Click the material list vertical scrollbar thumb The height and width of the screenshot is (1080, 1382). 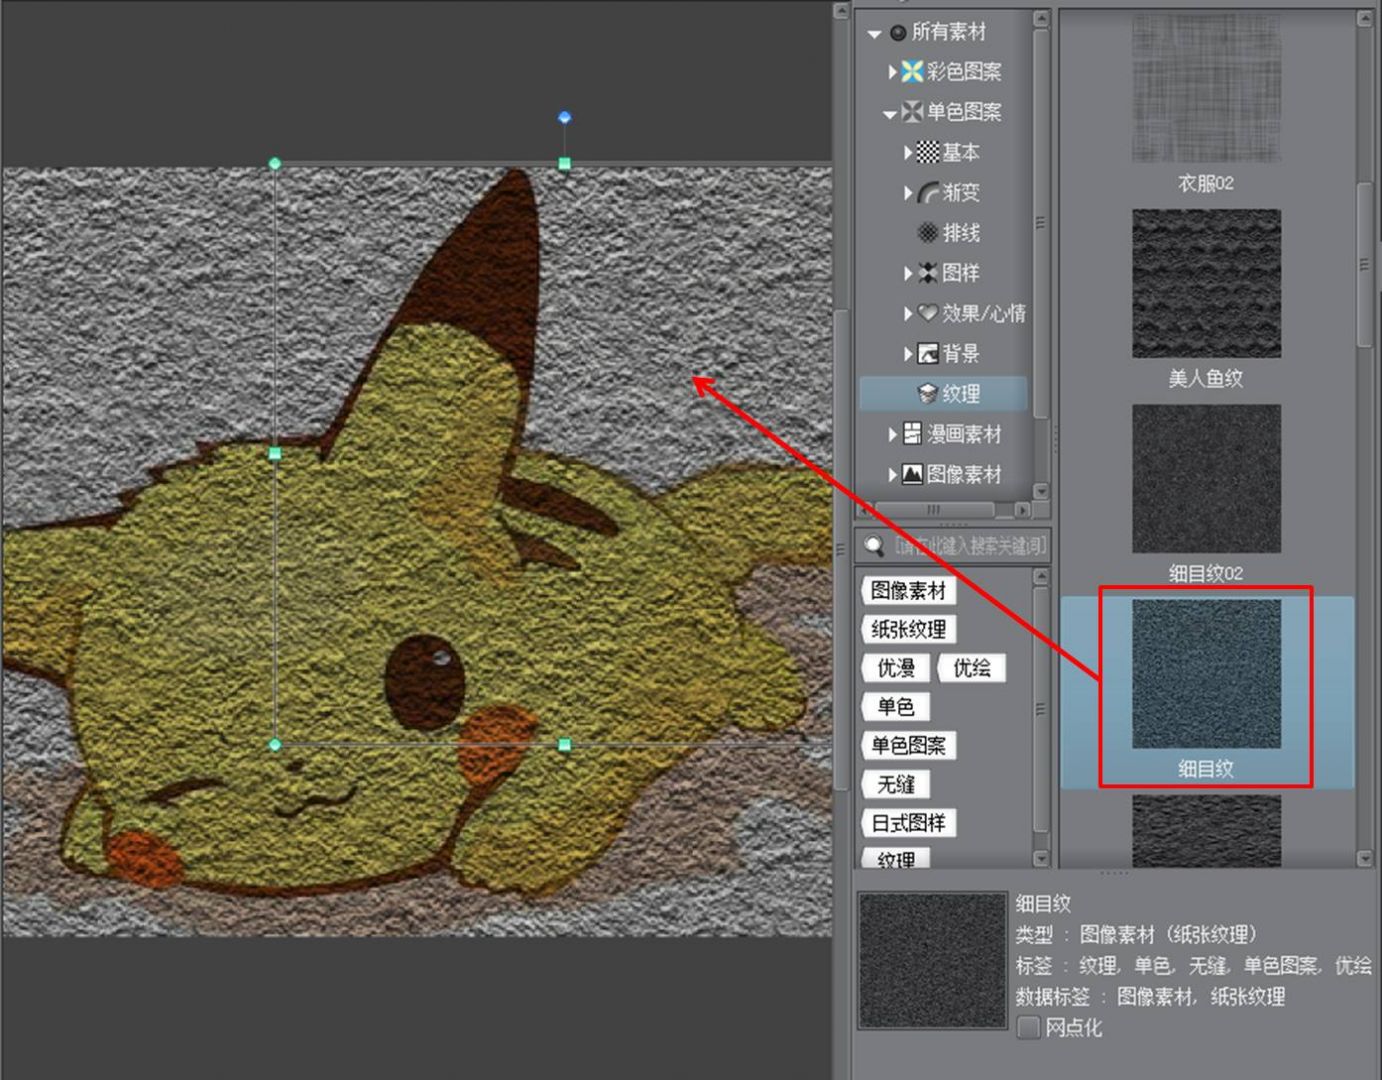pyautogui.click(x=1365, y=265)
